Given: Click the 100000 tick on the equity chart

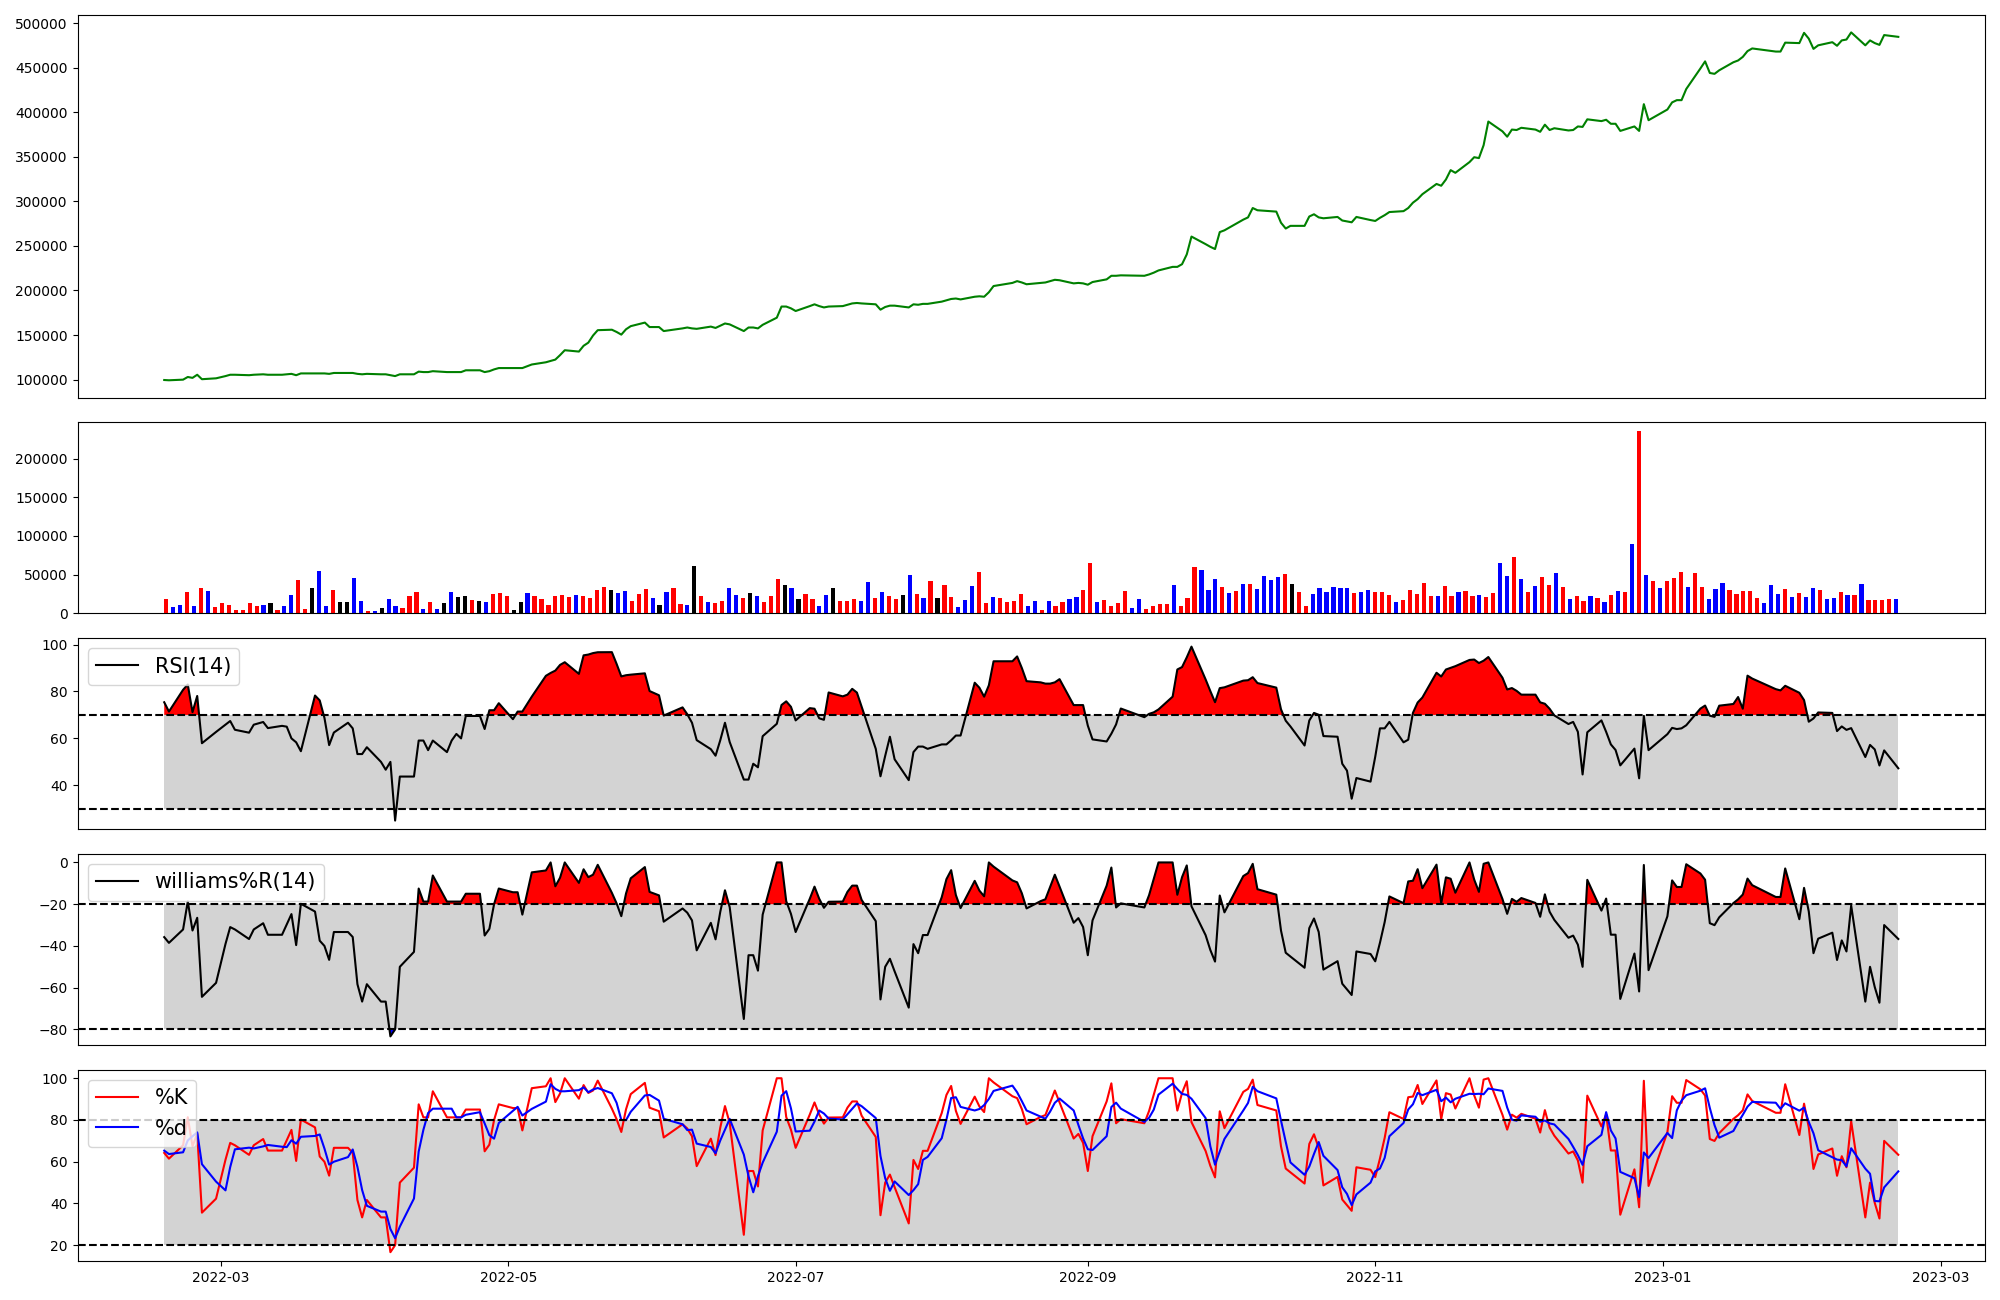Looking at the screenshot, I should click(41, 380).
